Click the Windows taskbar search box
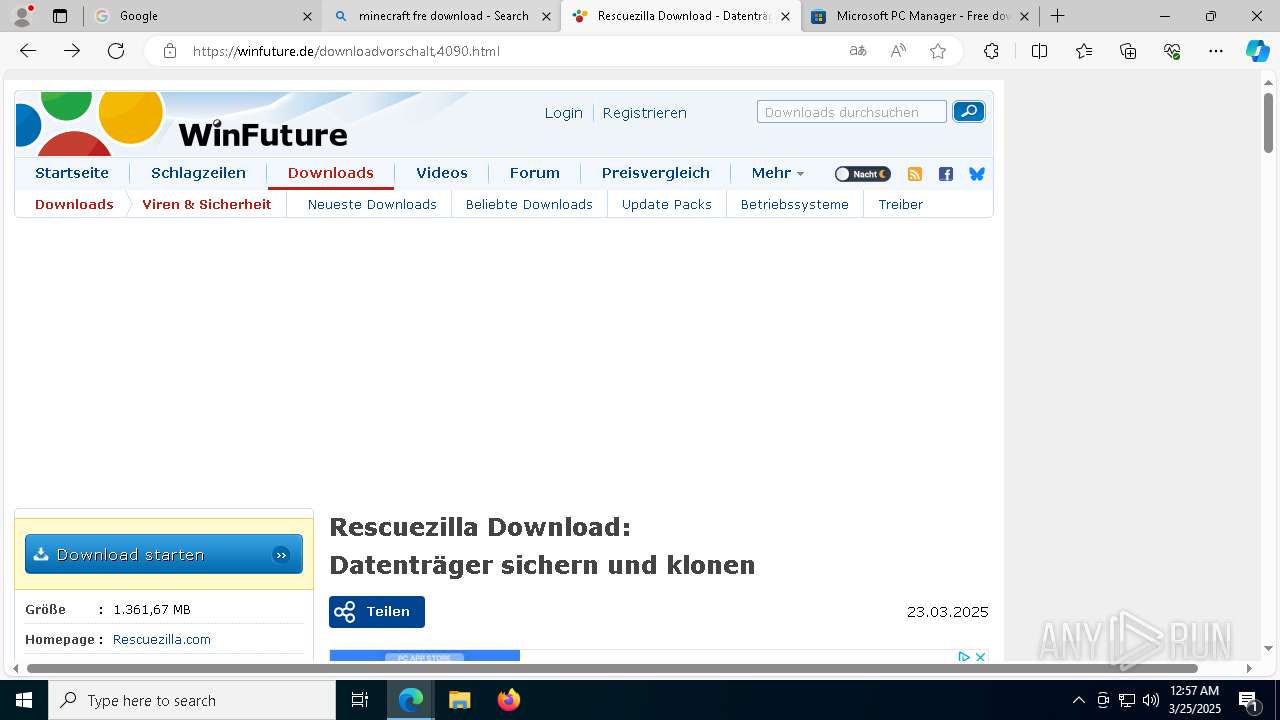This screenshot has width=1280, height=720. (192, 700)
